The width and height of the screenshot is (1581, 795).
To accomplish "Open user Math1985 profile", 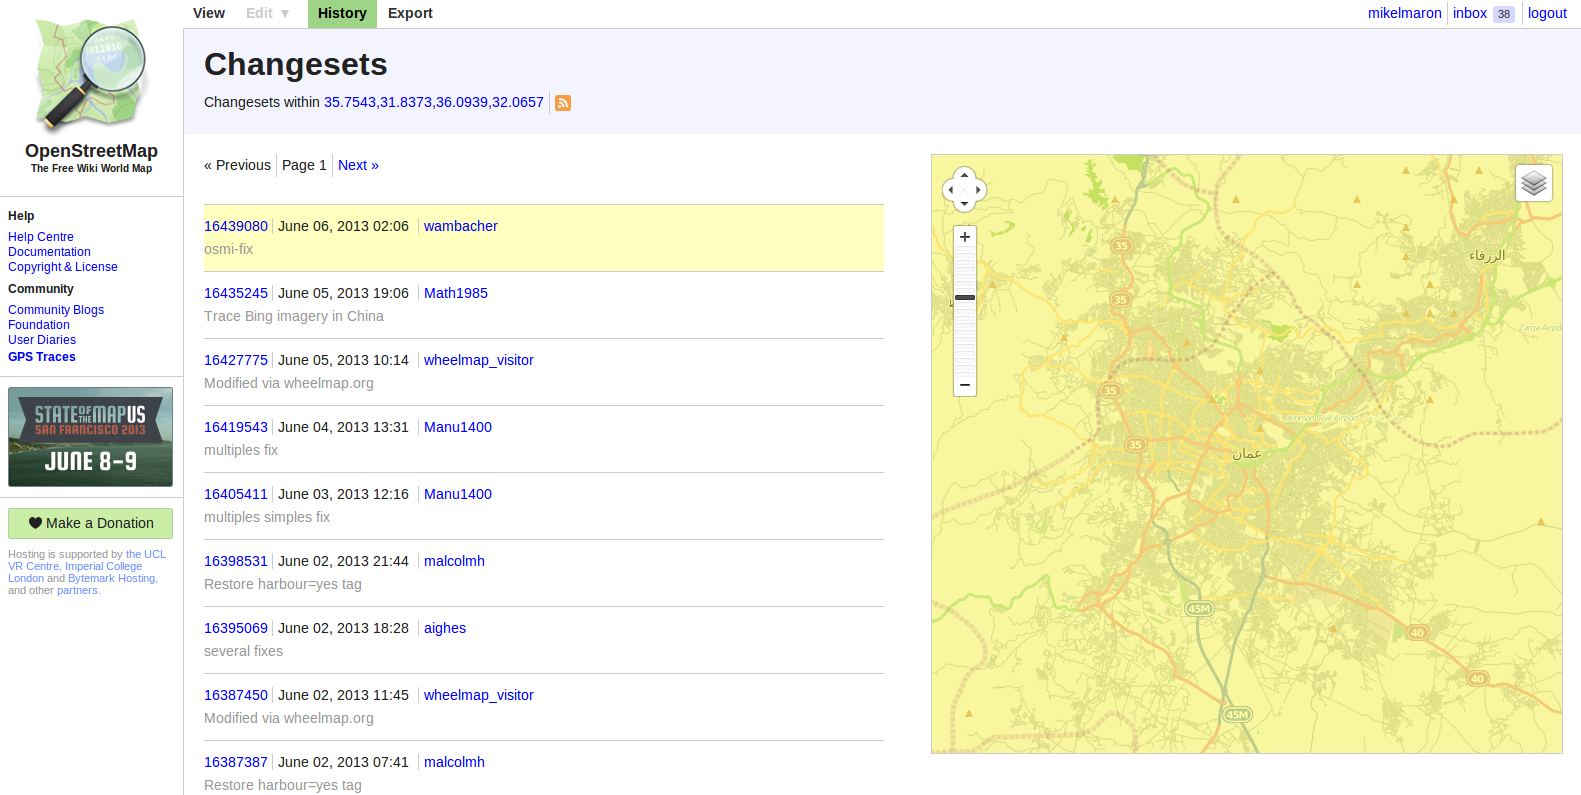I will pos(456,293).
